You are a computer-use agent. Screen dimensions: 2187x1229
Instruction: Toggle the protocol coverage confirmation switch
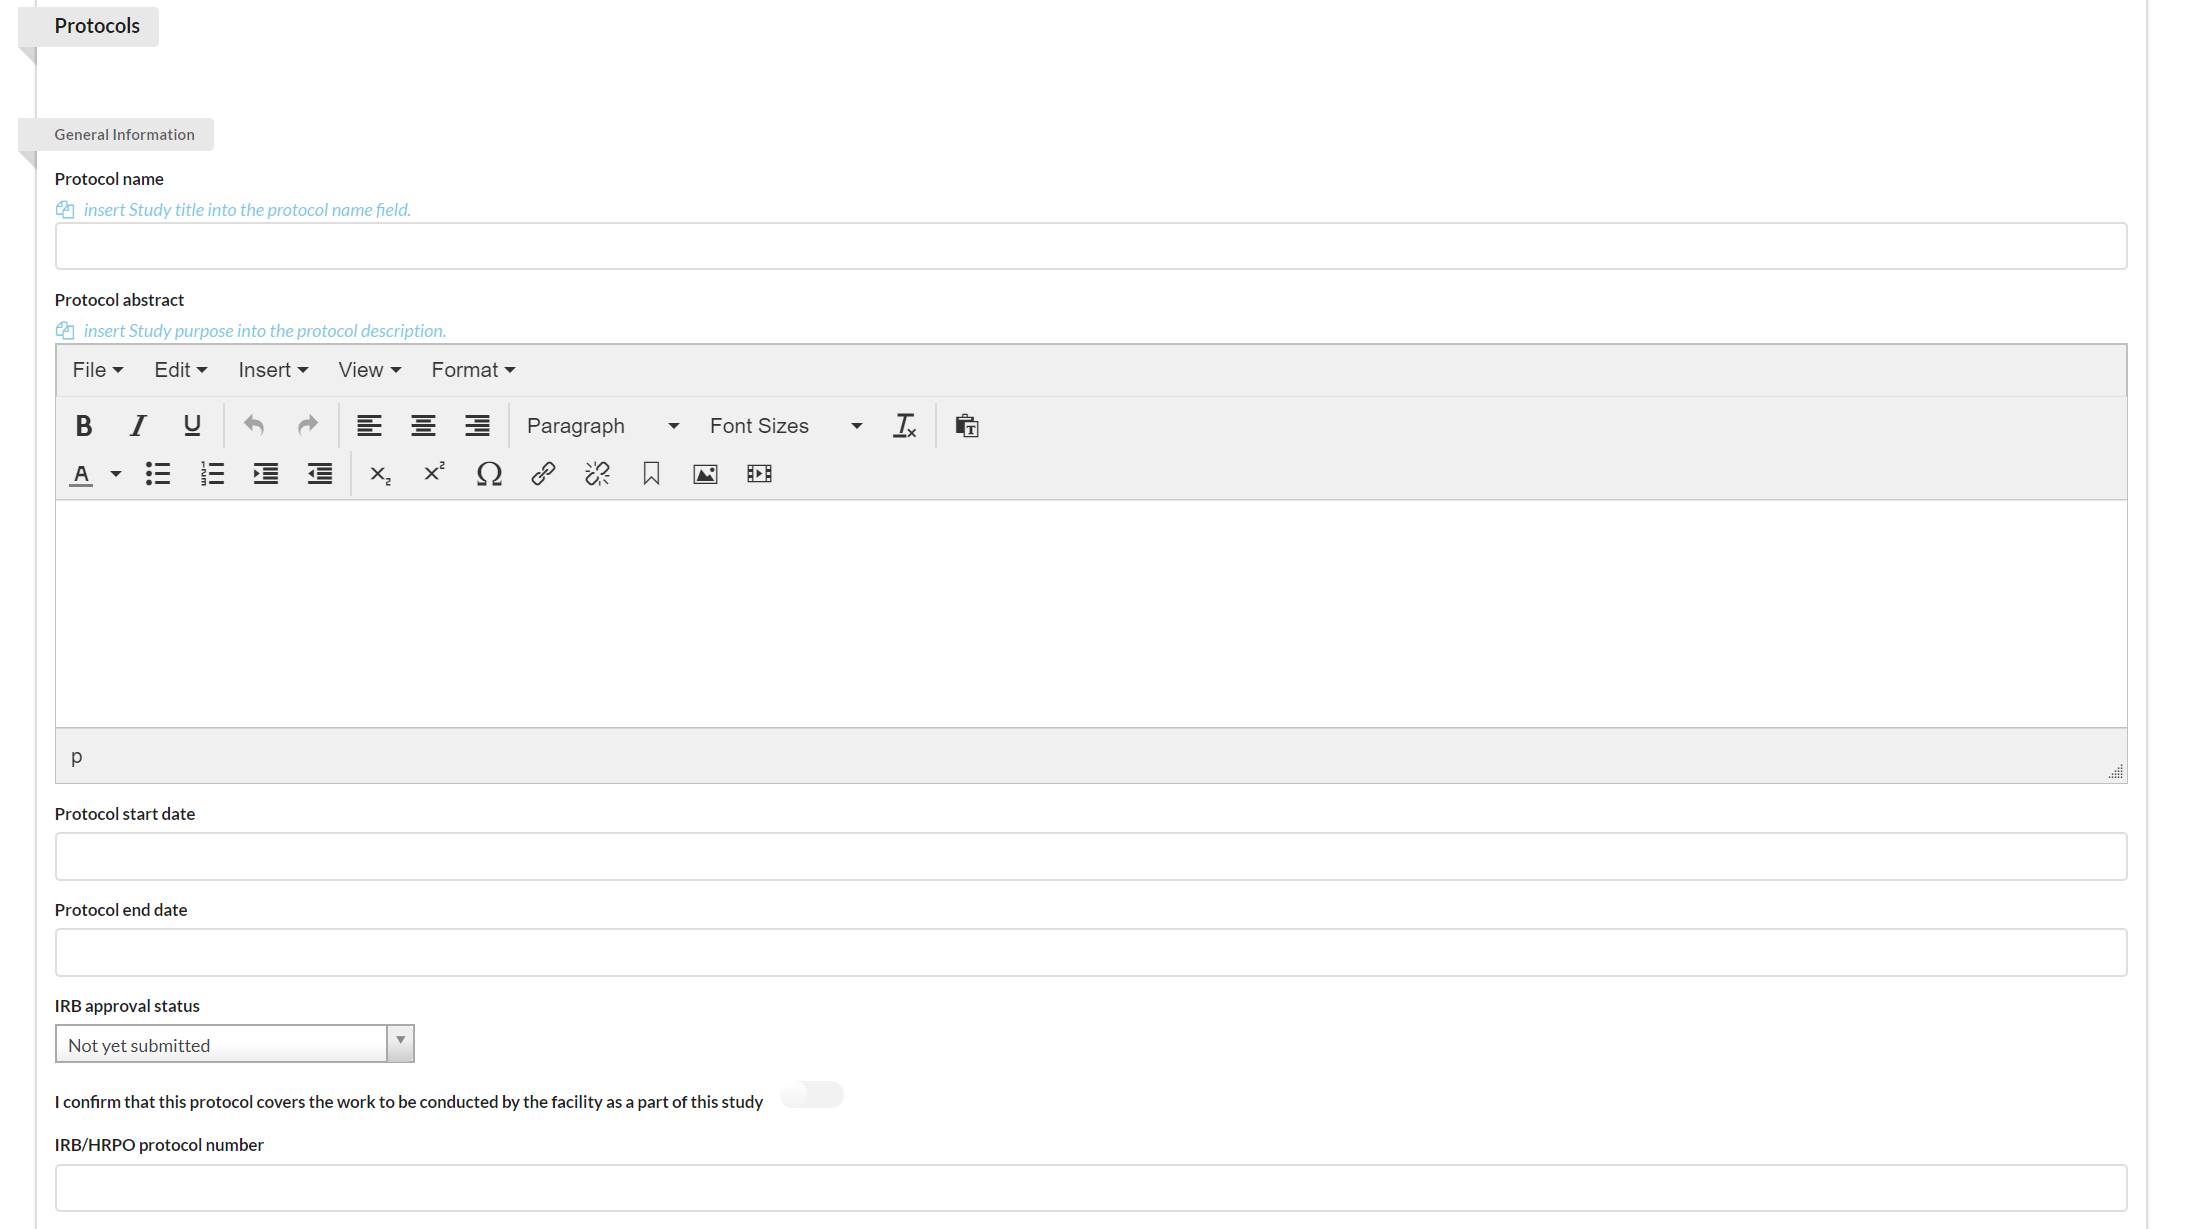pyautogui.click(x=811, y=1095)
